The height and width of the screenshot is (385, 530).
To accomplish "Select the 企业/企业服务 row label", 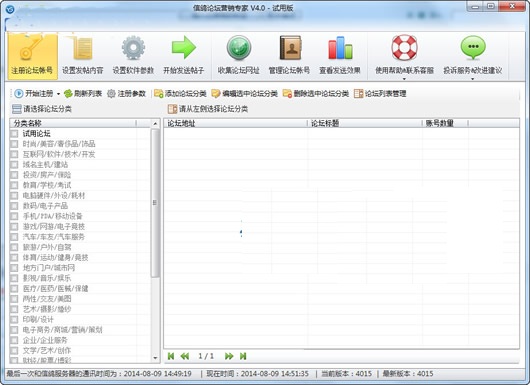I will pyautogui.click(x=45, y=340).
